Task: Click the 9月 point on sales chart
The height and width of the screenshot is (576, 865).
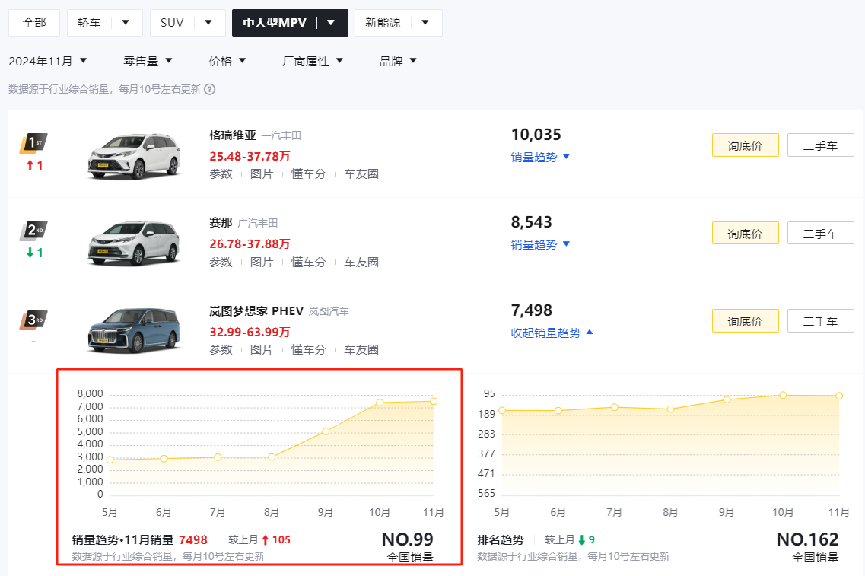Action: coord(325,431)
